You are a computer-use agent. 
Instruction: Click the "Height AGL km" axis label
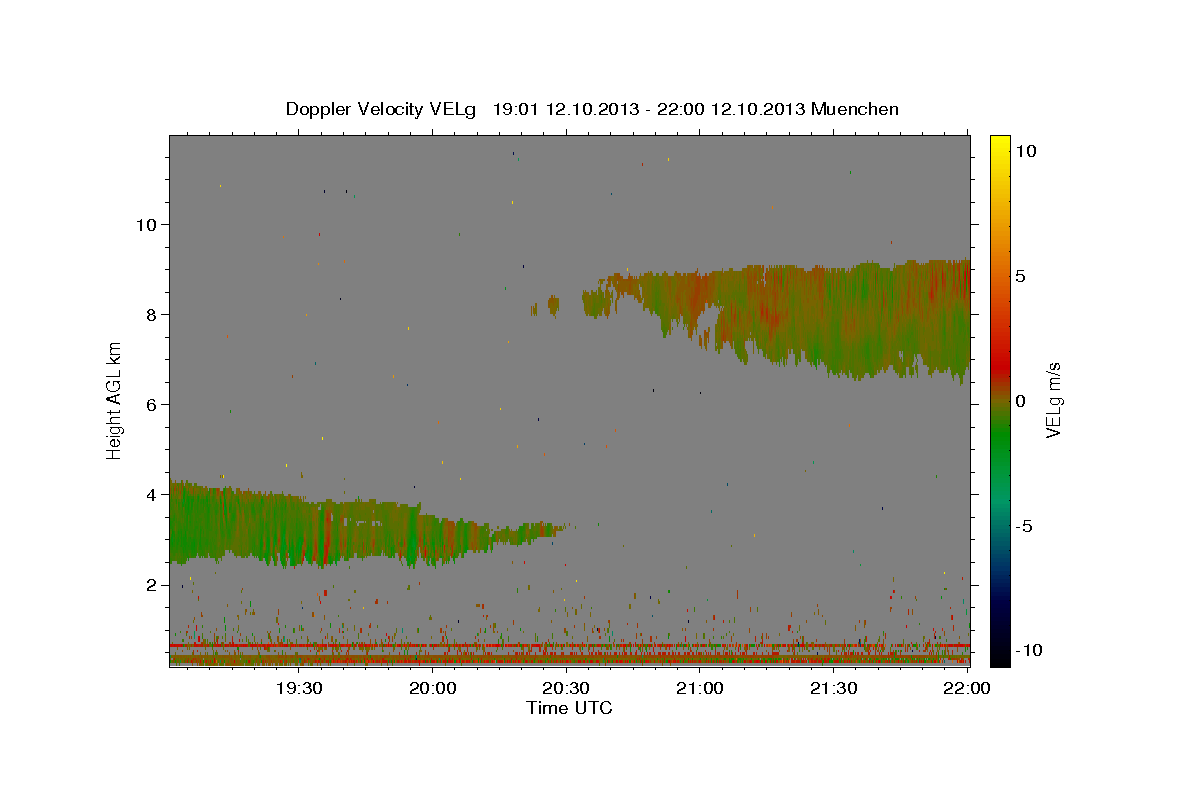(x=114, y=401)
